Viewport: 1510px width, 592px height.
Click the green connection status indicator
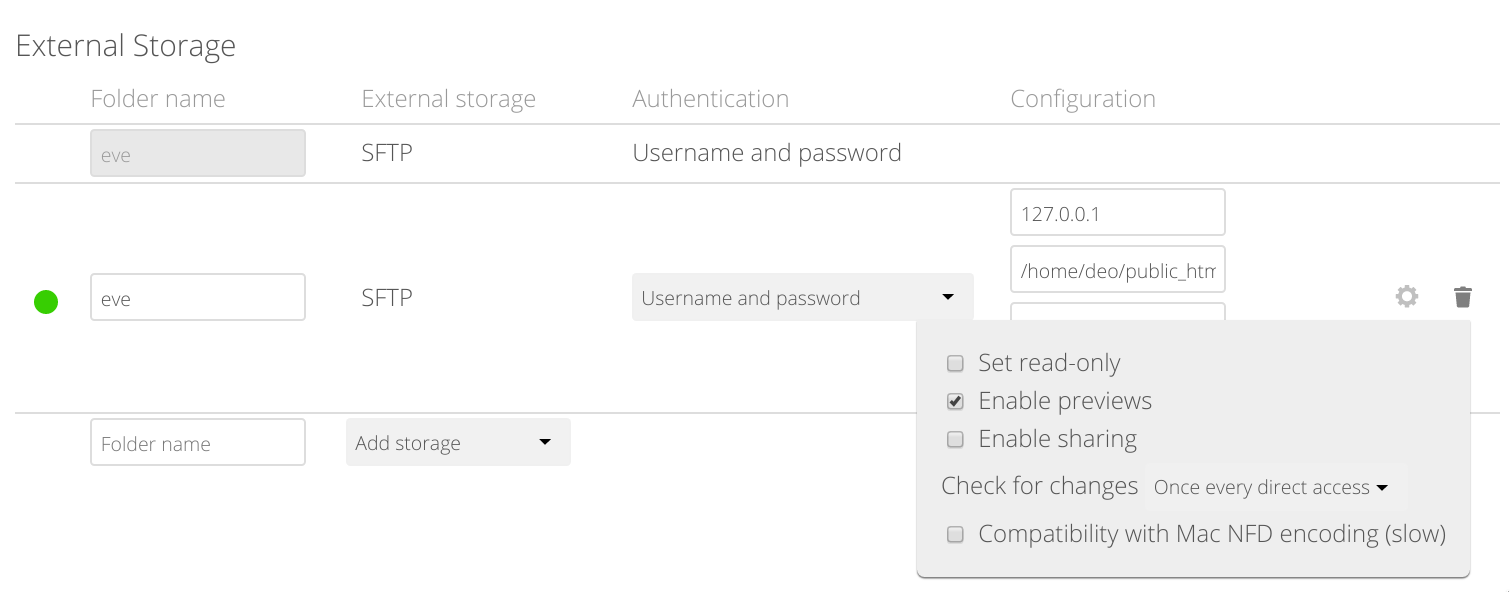coord(46,301)
